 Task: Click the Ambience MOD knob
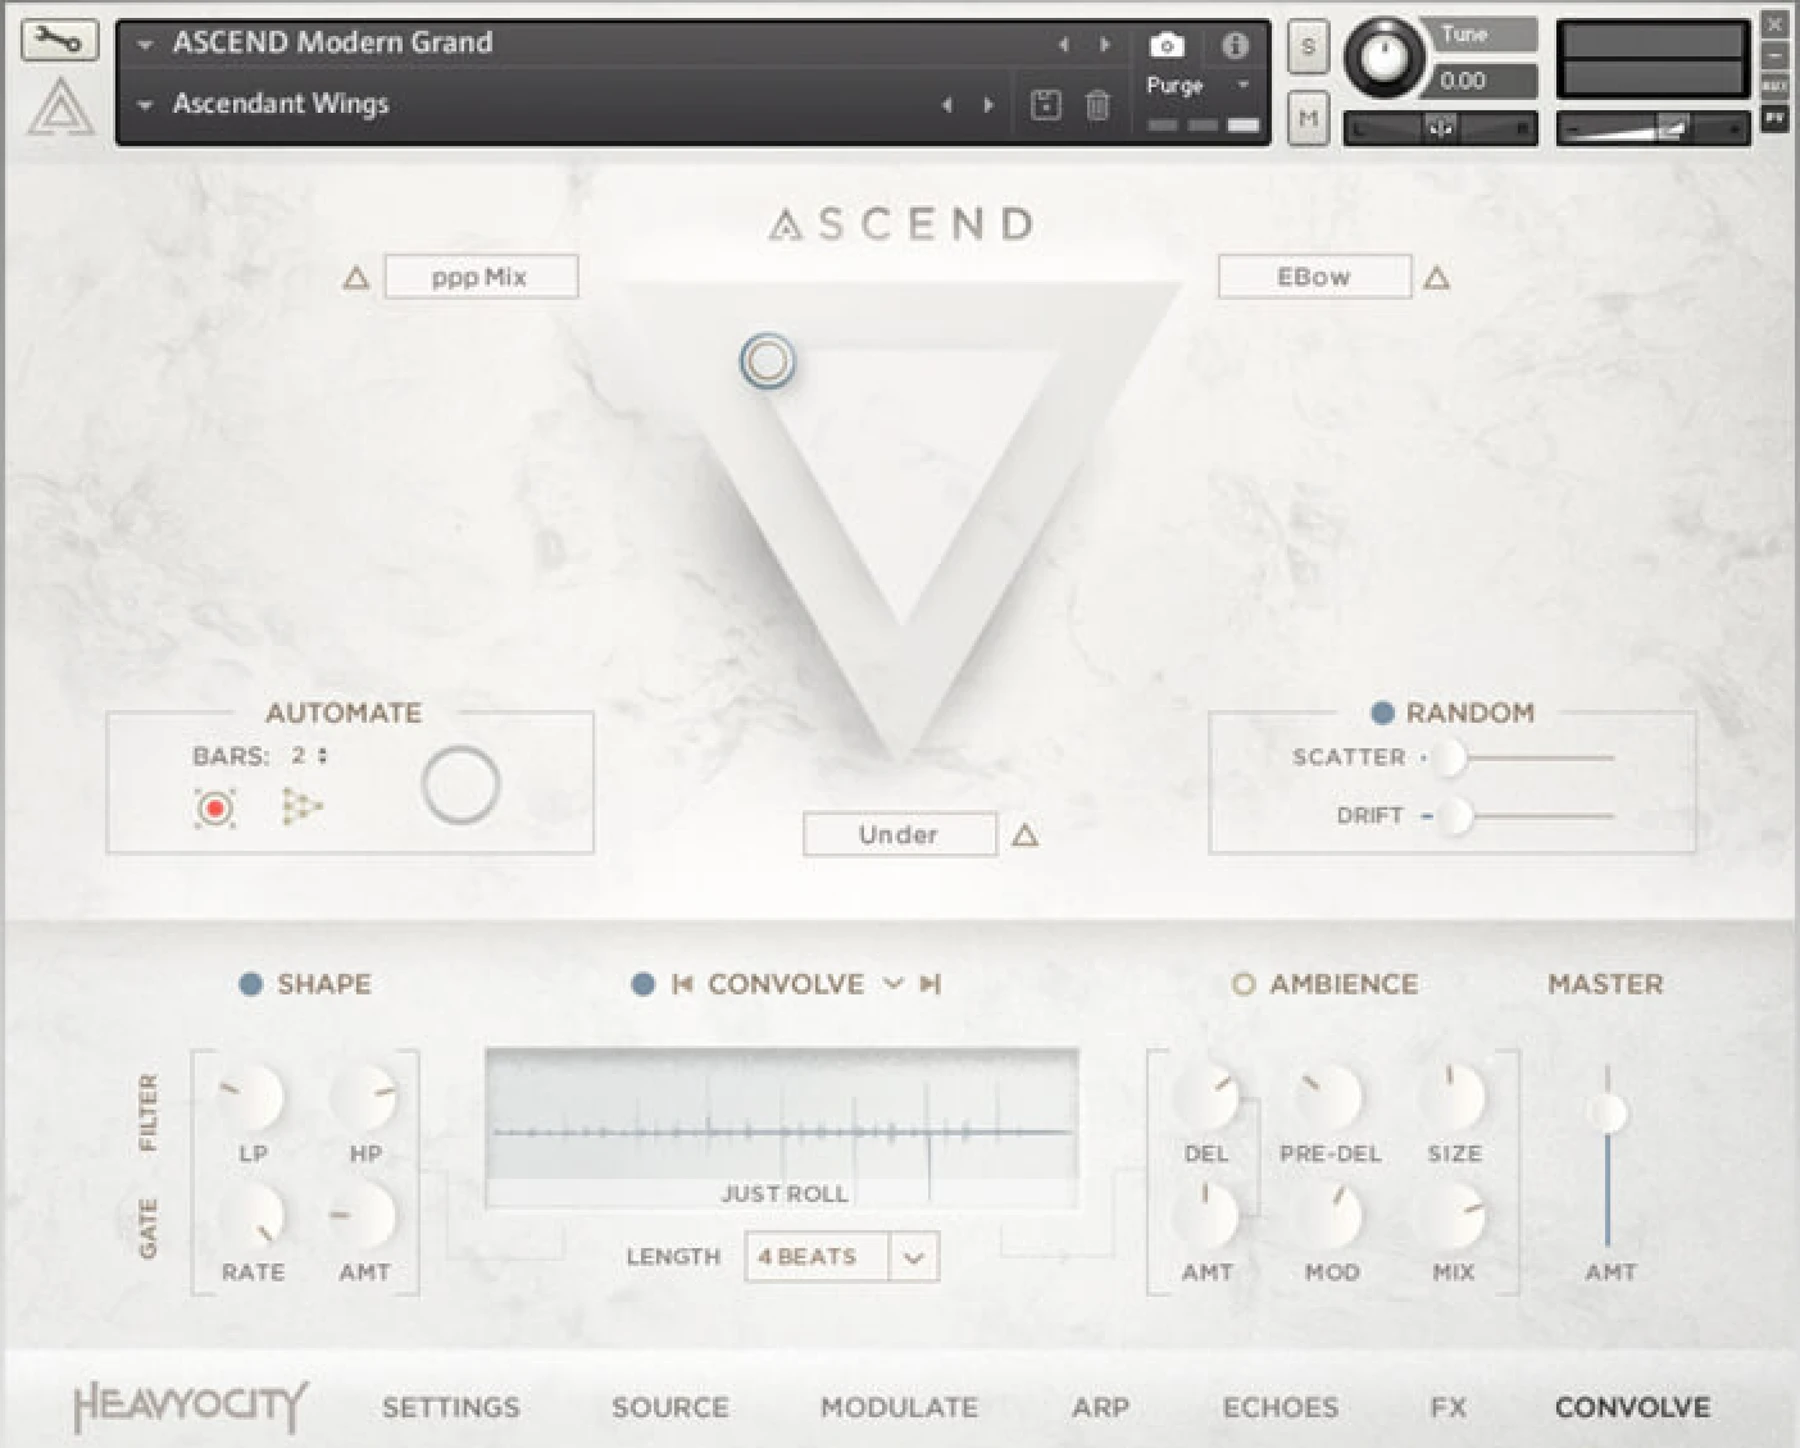[1330, 1216]
